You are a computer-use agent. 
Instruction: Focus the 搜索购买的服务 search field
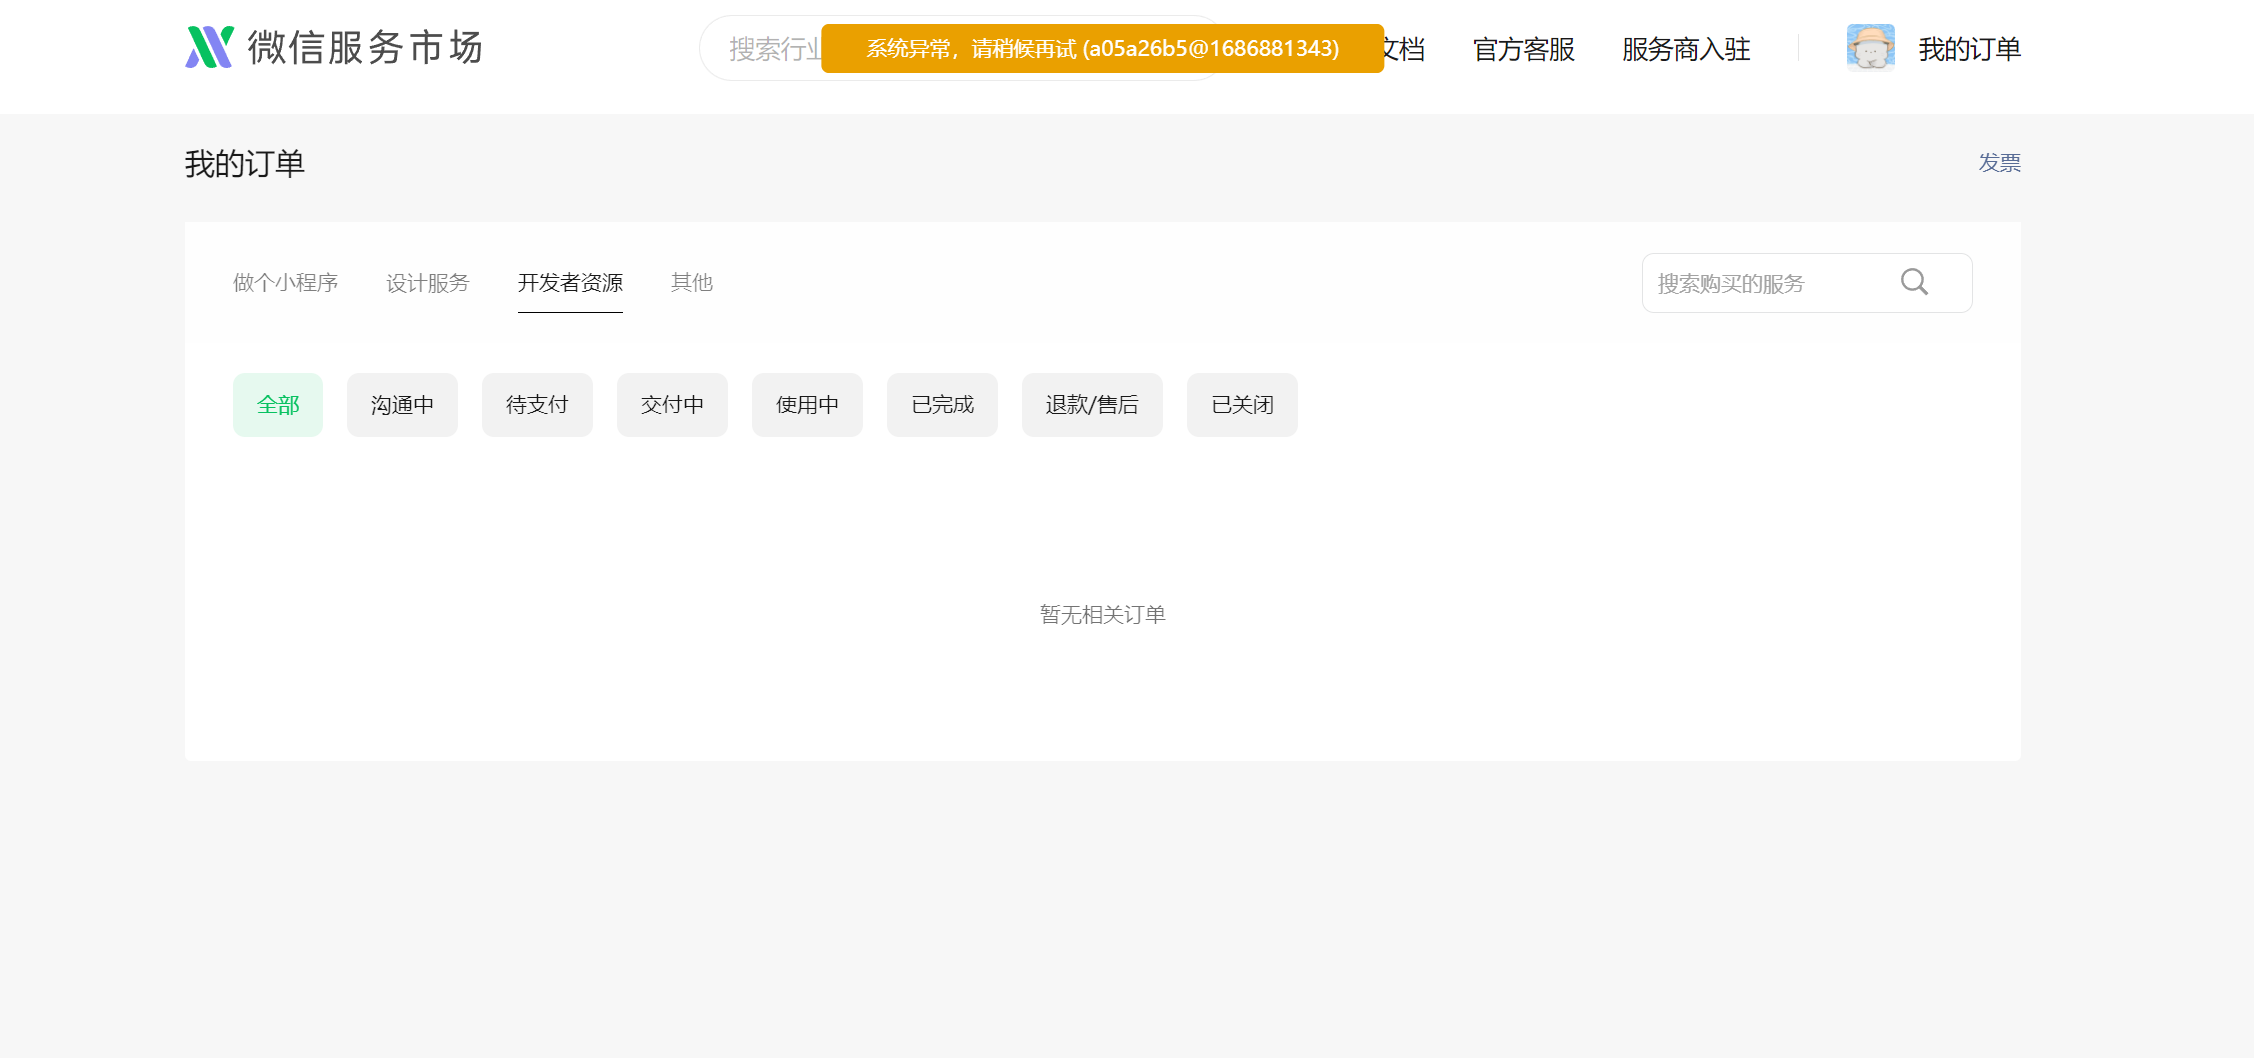pyautogui.click(x=1807, y=283)
